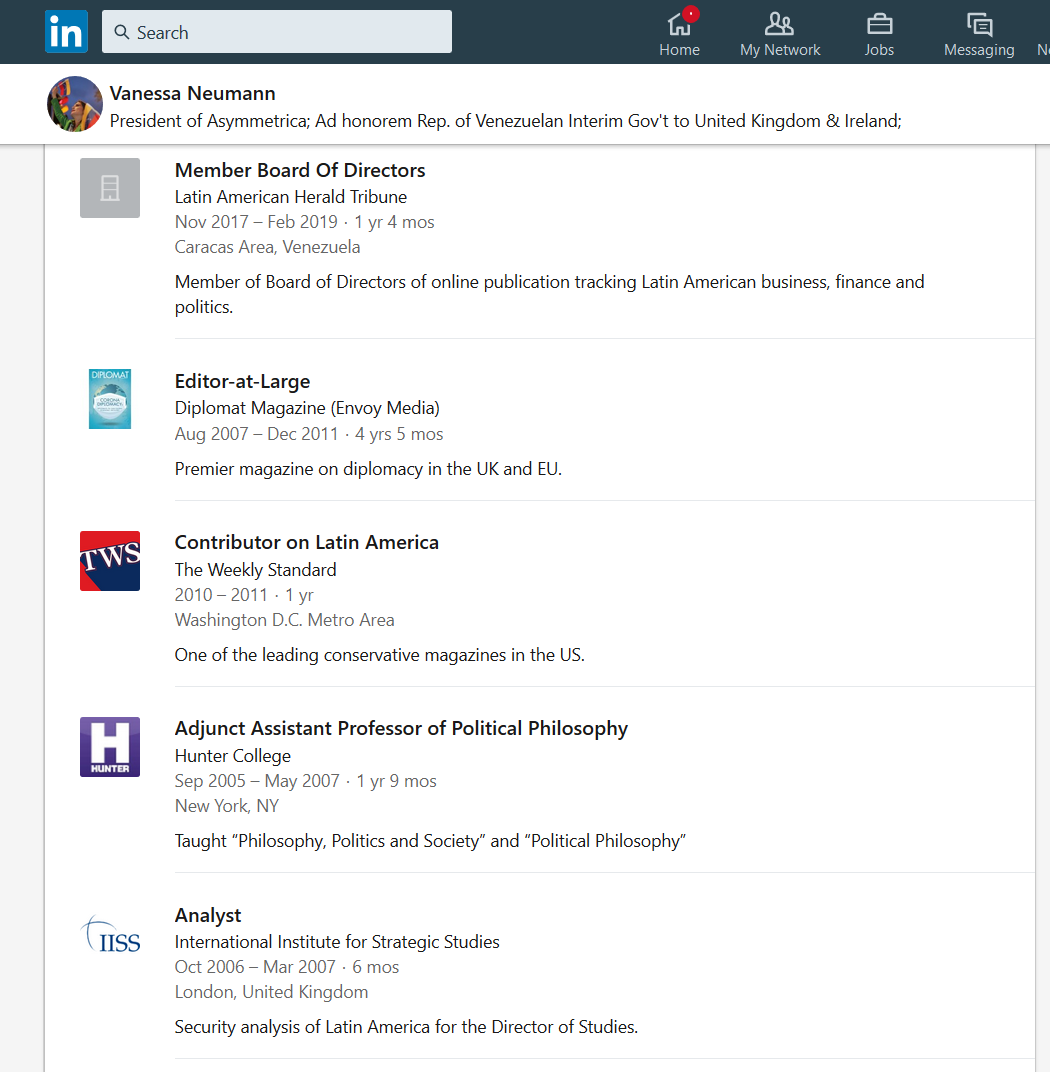Select the Latin American Herald Tribune company name
The width and height of the screenshot is (1050, 1072).
coord(291,197)
